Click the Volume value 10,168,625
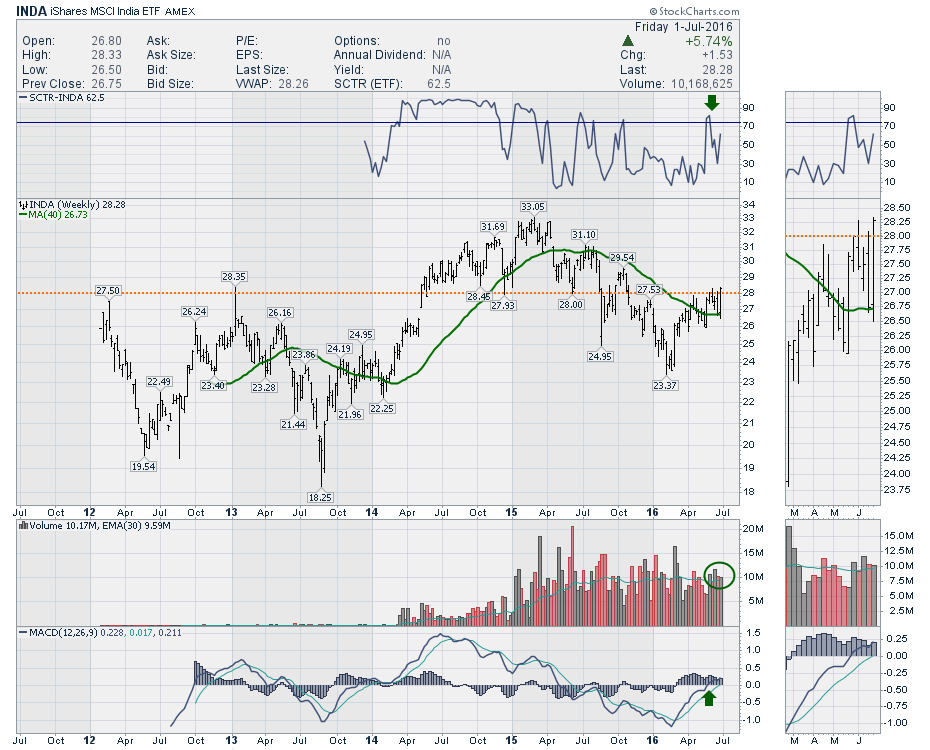This screenshot has height=750, width=930. point(702,84)
